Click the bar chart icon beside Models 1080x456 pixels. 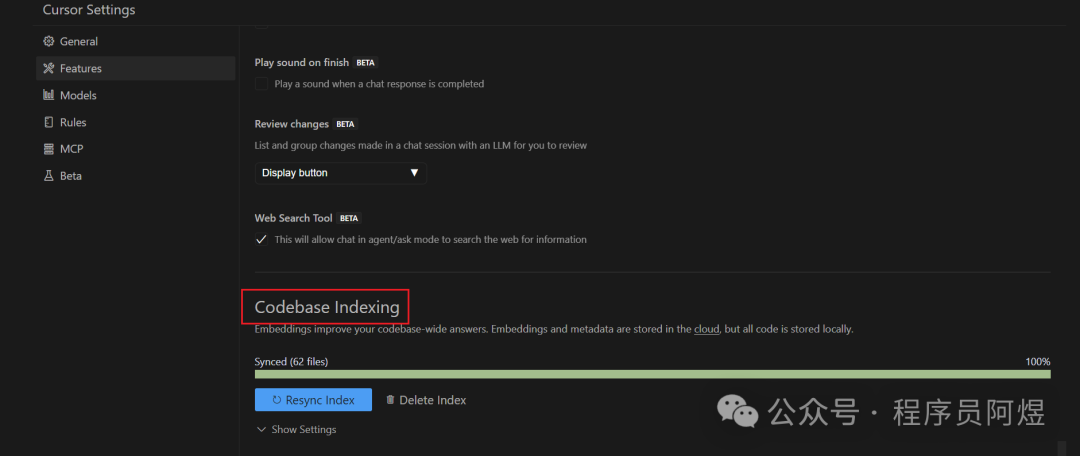(49, 96)
